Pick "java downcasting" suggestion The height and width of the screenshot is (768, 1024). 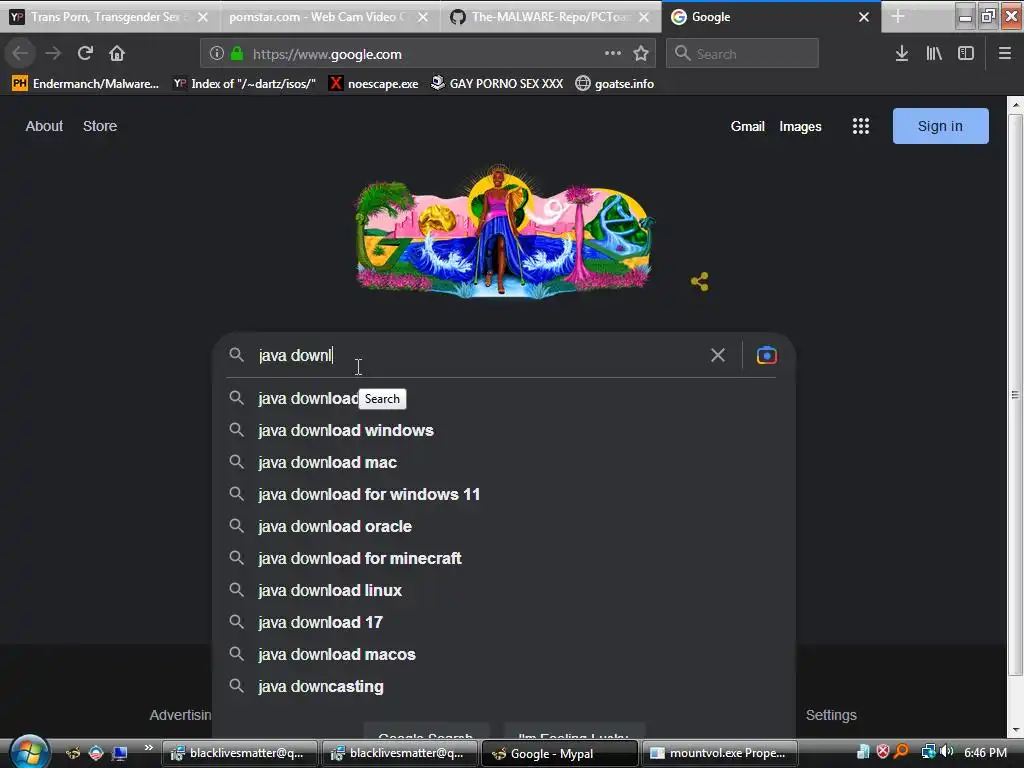[x=503, y=686]
